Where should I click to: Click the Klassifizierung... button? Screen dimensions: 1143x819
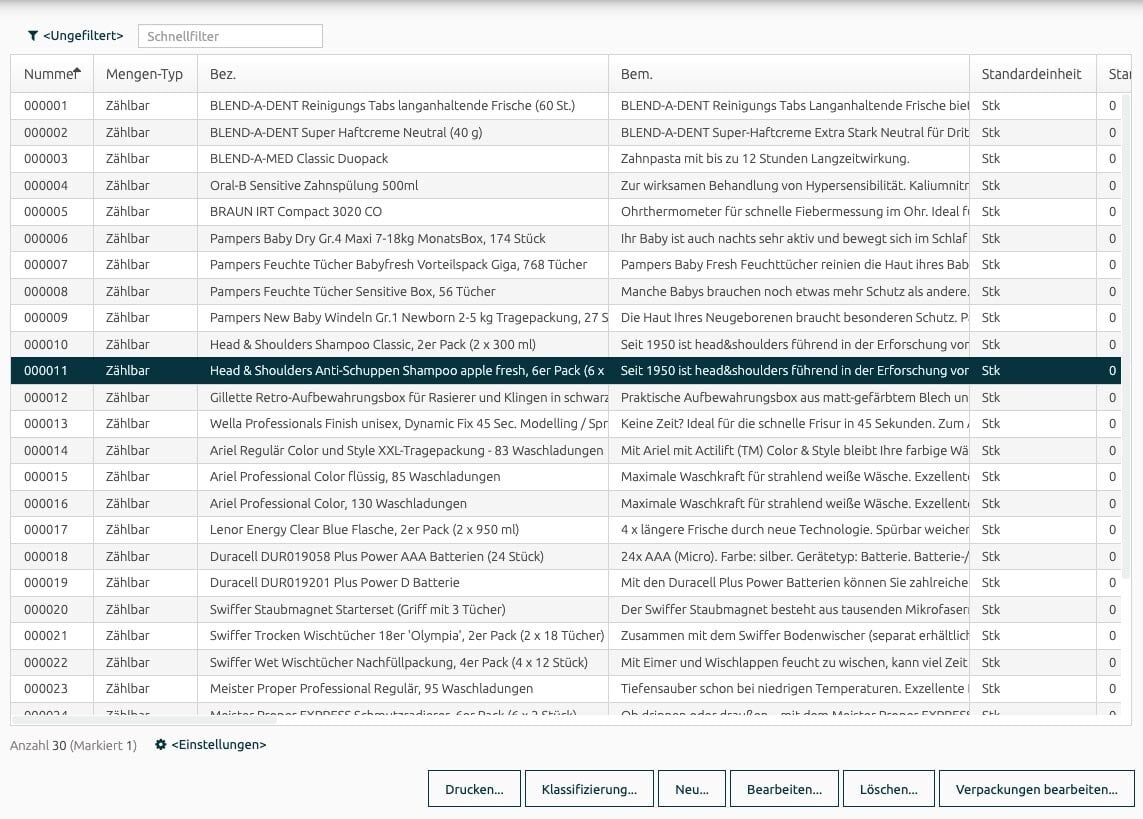point(589,789)
